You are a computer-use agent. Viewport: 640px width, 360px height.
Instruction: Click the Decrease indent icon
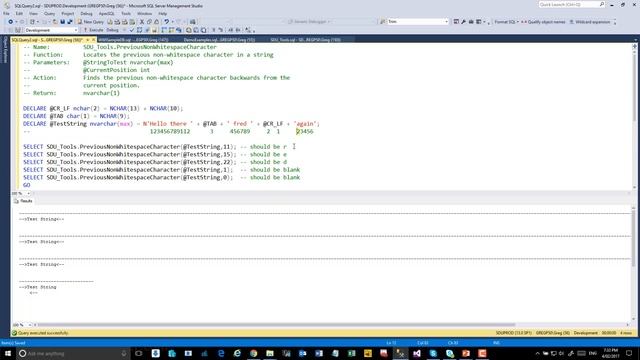click(x=231, y=30)
